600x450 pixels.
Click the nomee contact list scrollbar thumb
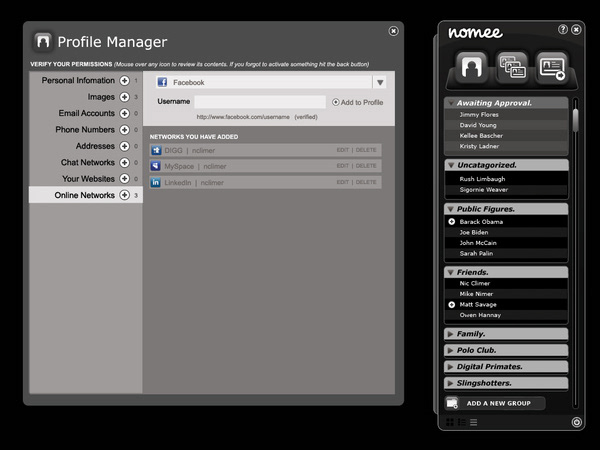click(575, 121)
